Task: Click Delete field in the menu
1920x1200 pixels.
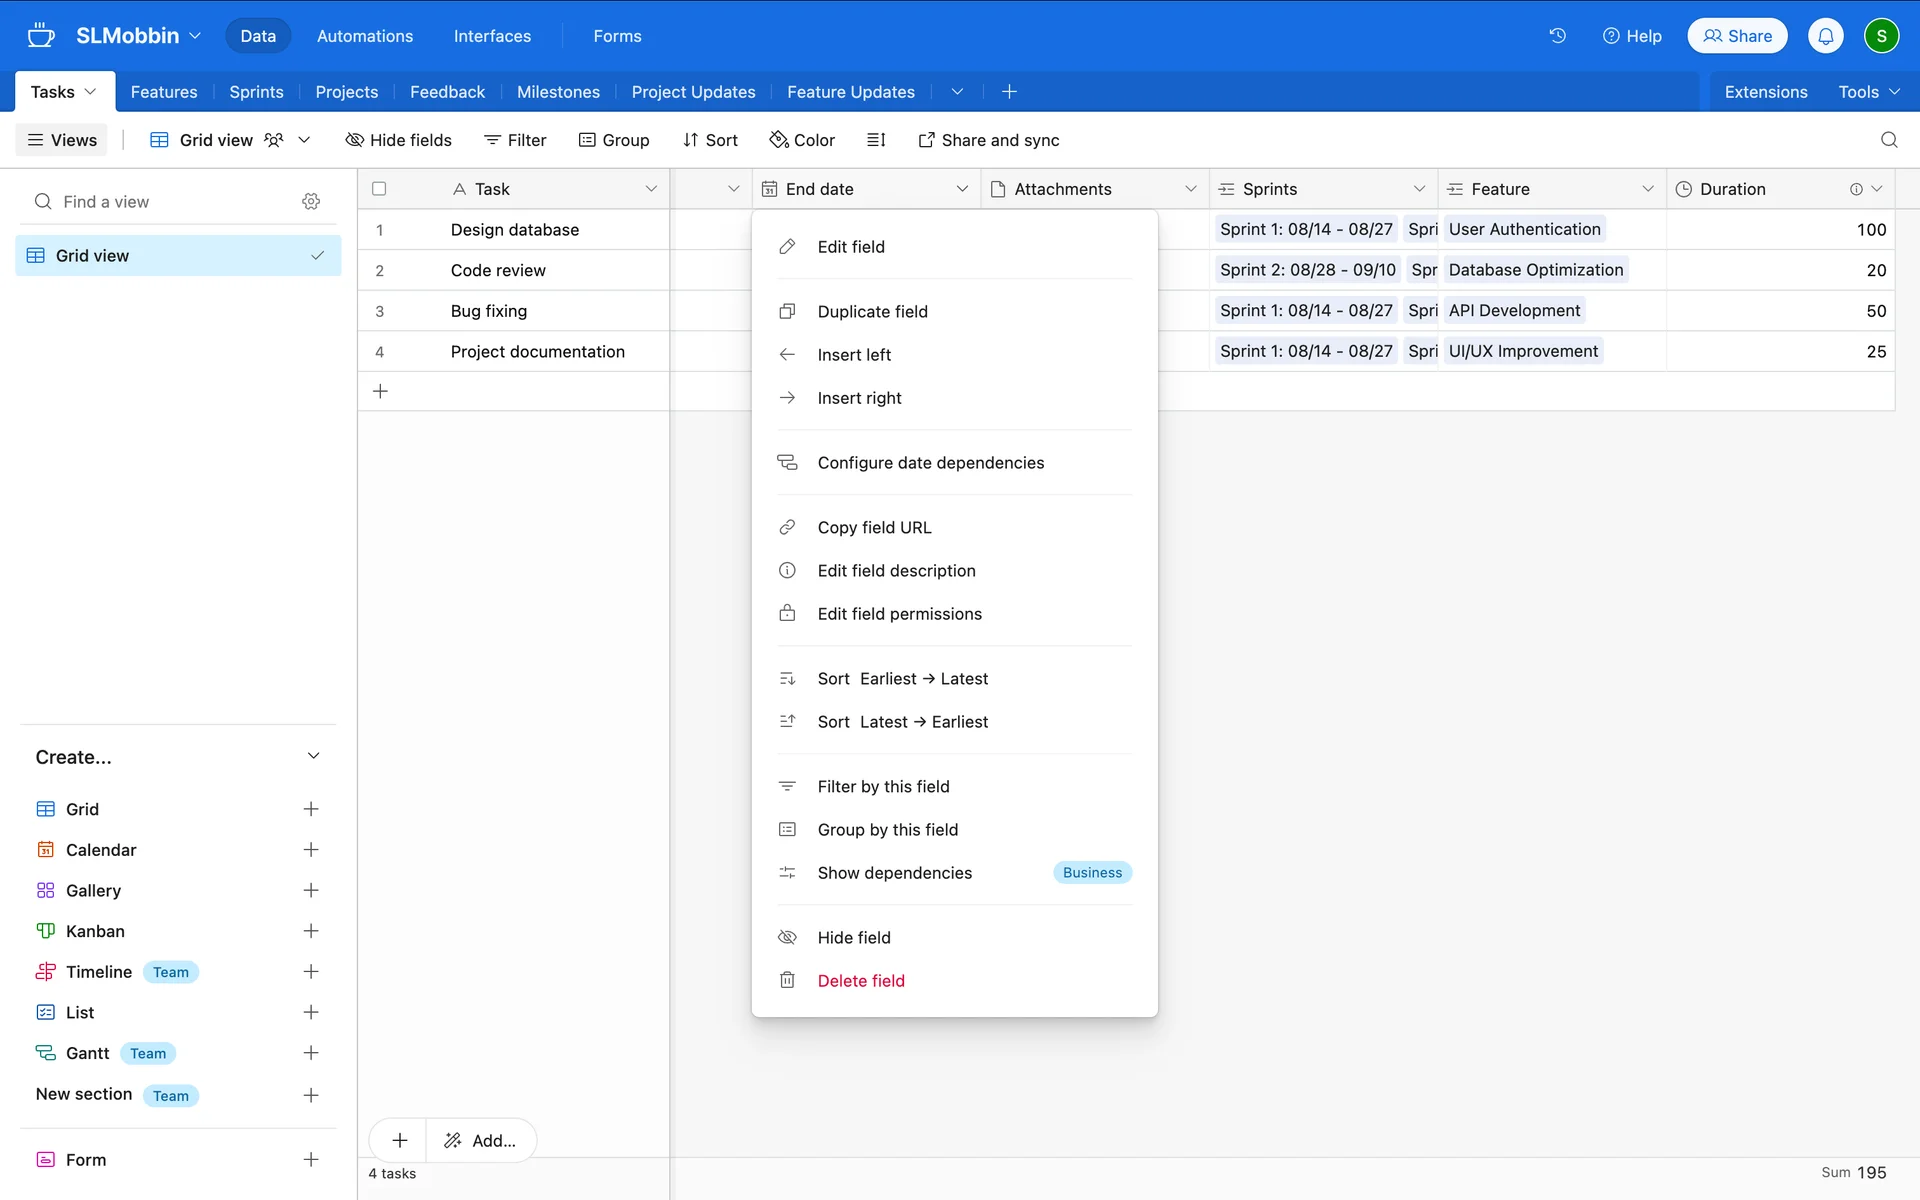Action: (x=860, y=981)
